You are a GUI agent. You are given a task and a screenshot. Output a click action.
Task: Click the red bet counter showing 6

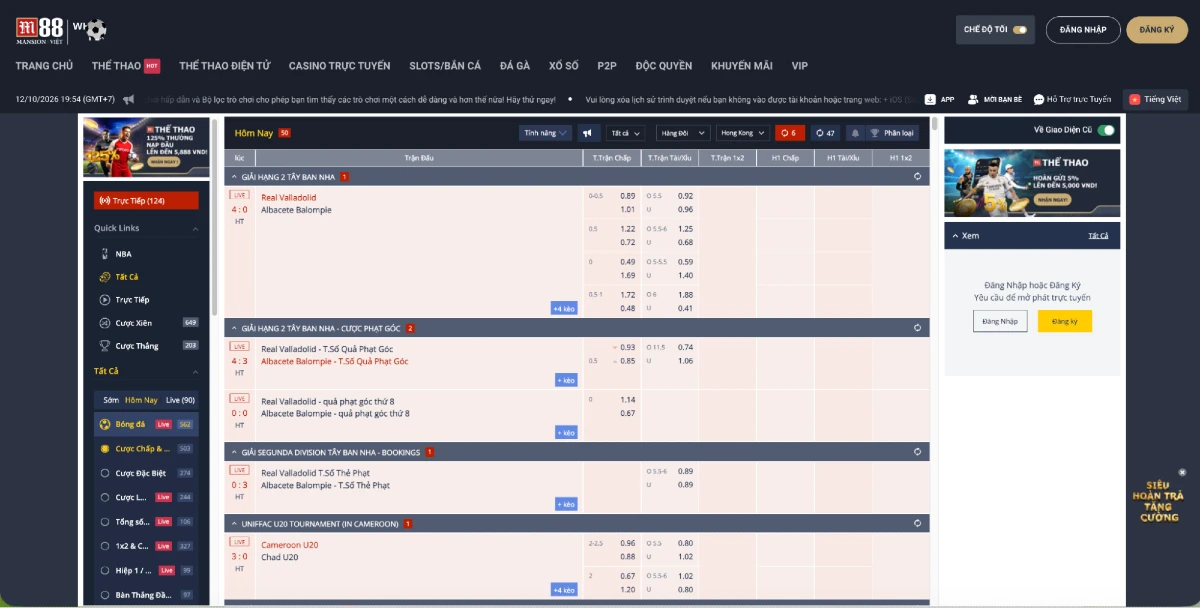789,133
